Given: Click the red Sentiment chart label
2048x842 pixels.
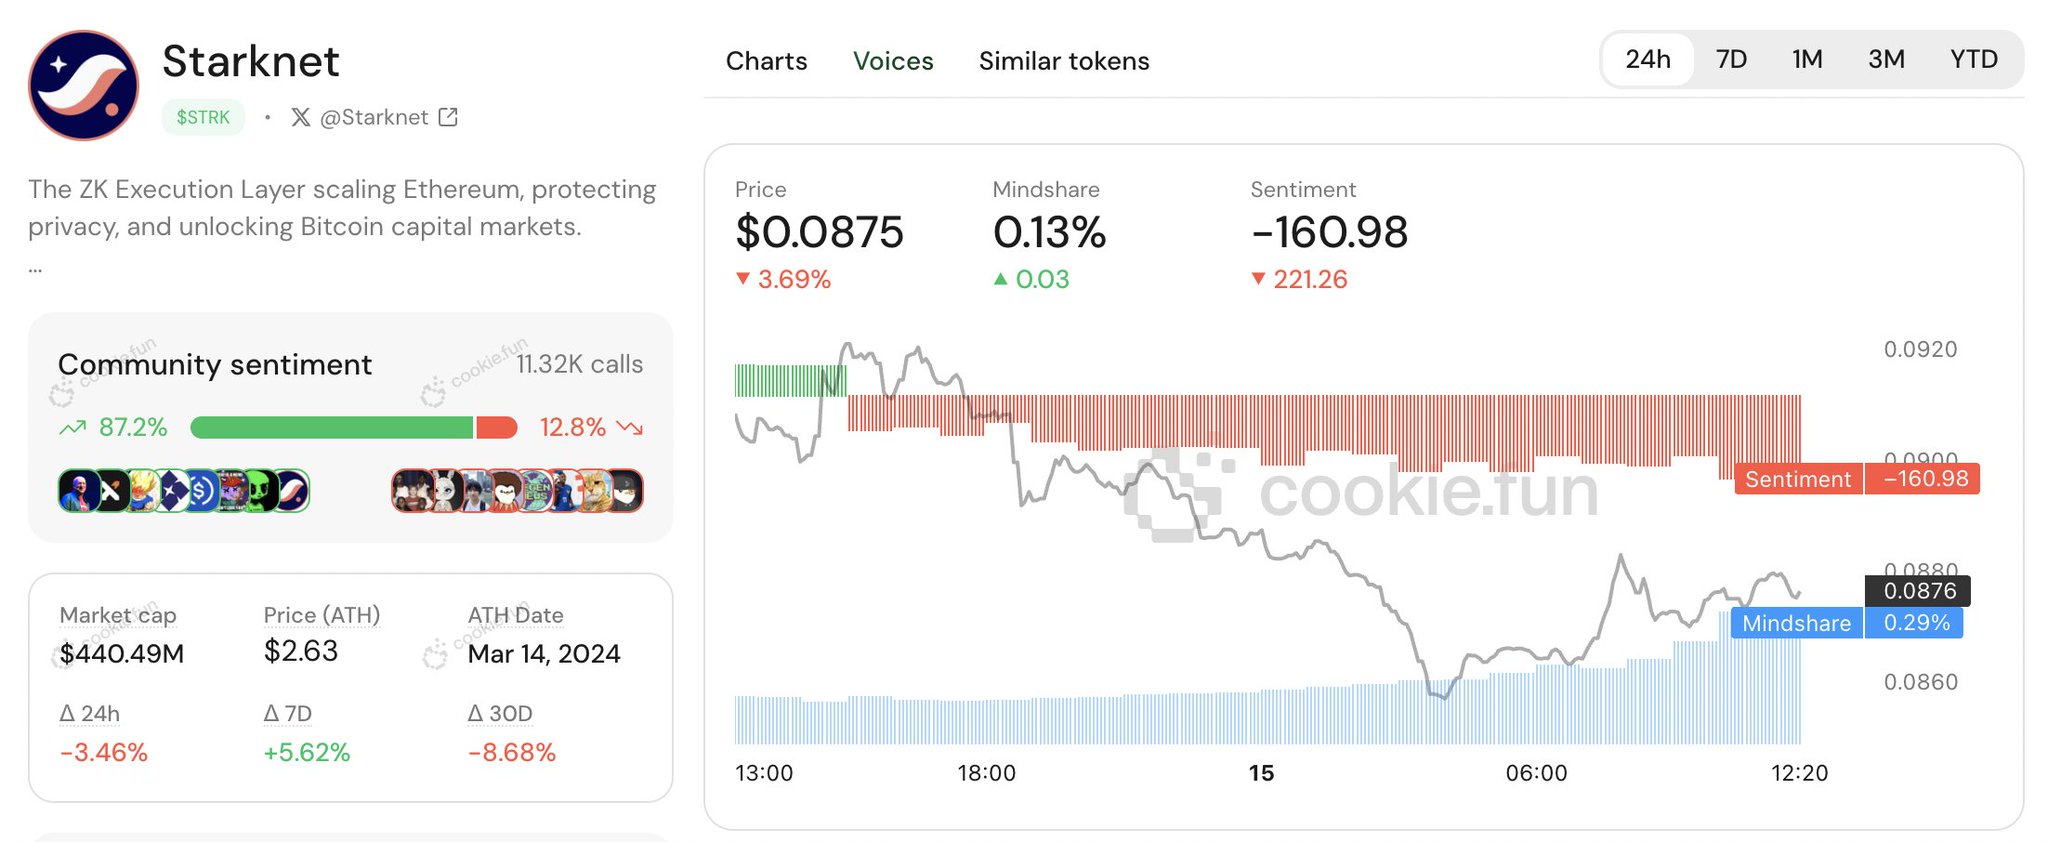Looking at the screenshot, I should coord(1797,479).
